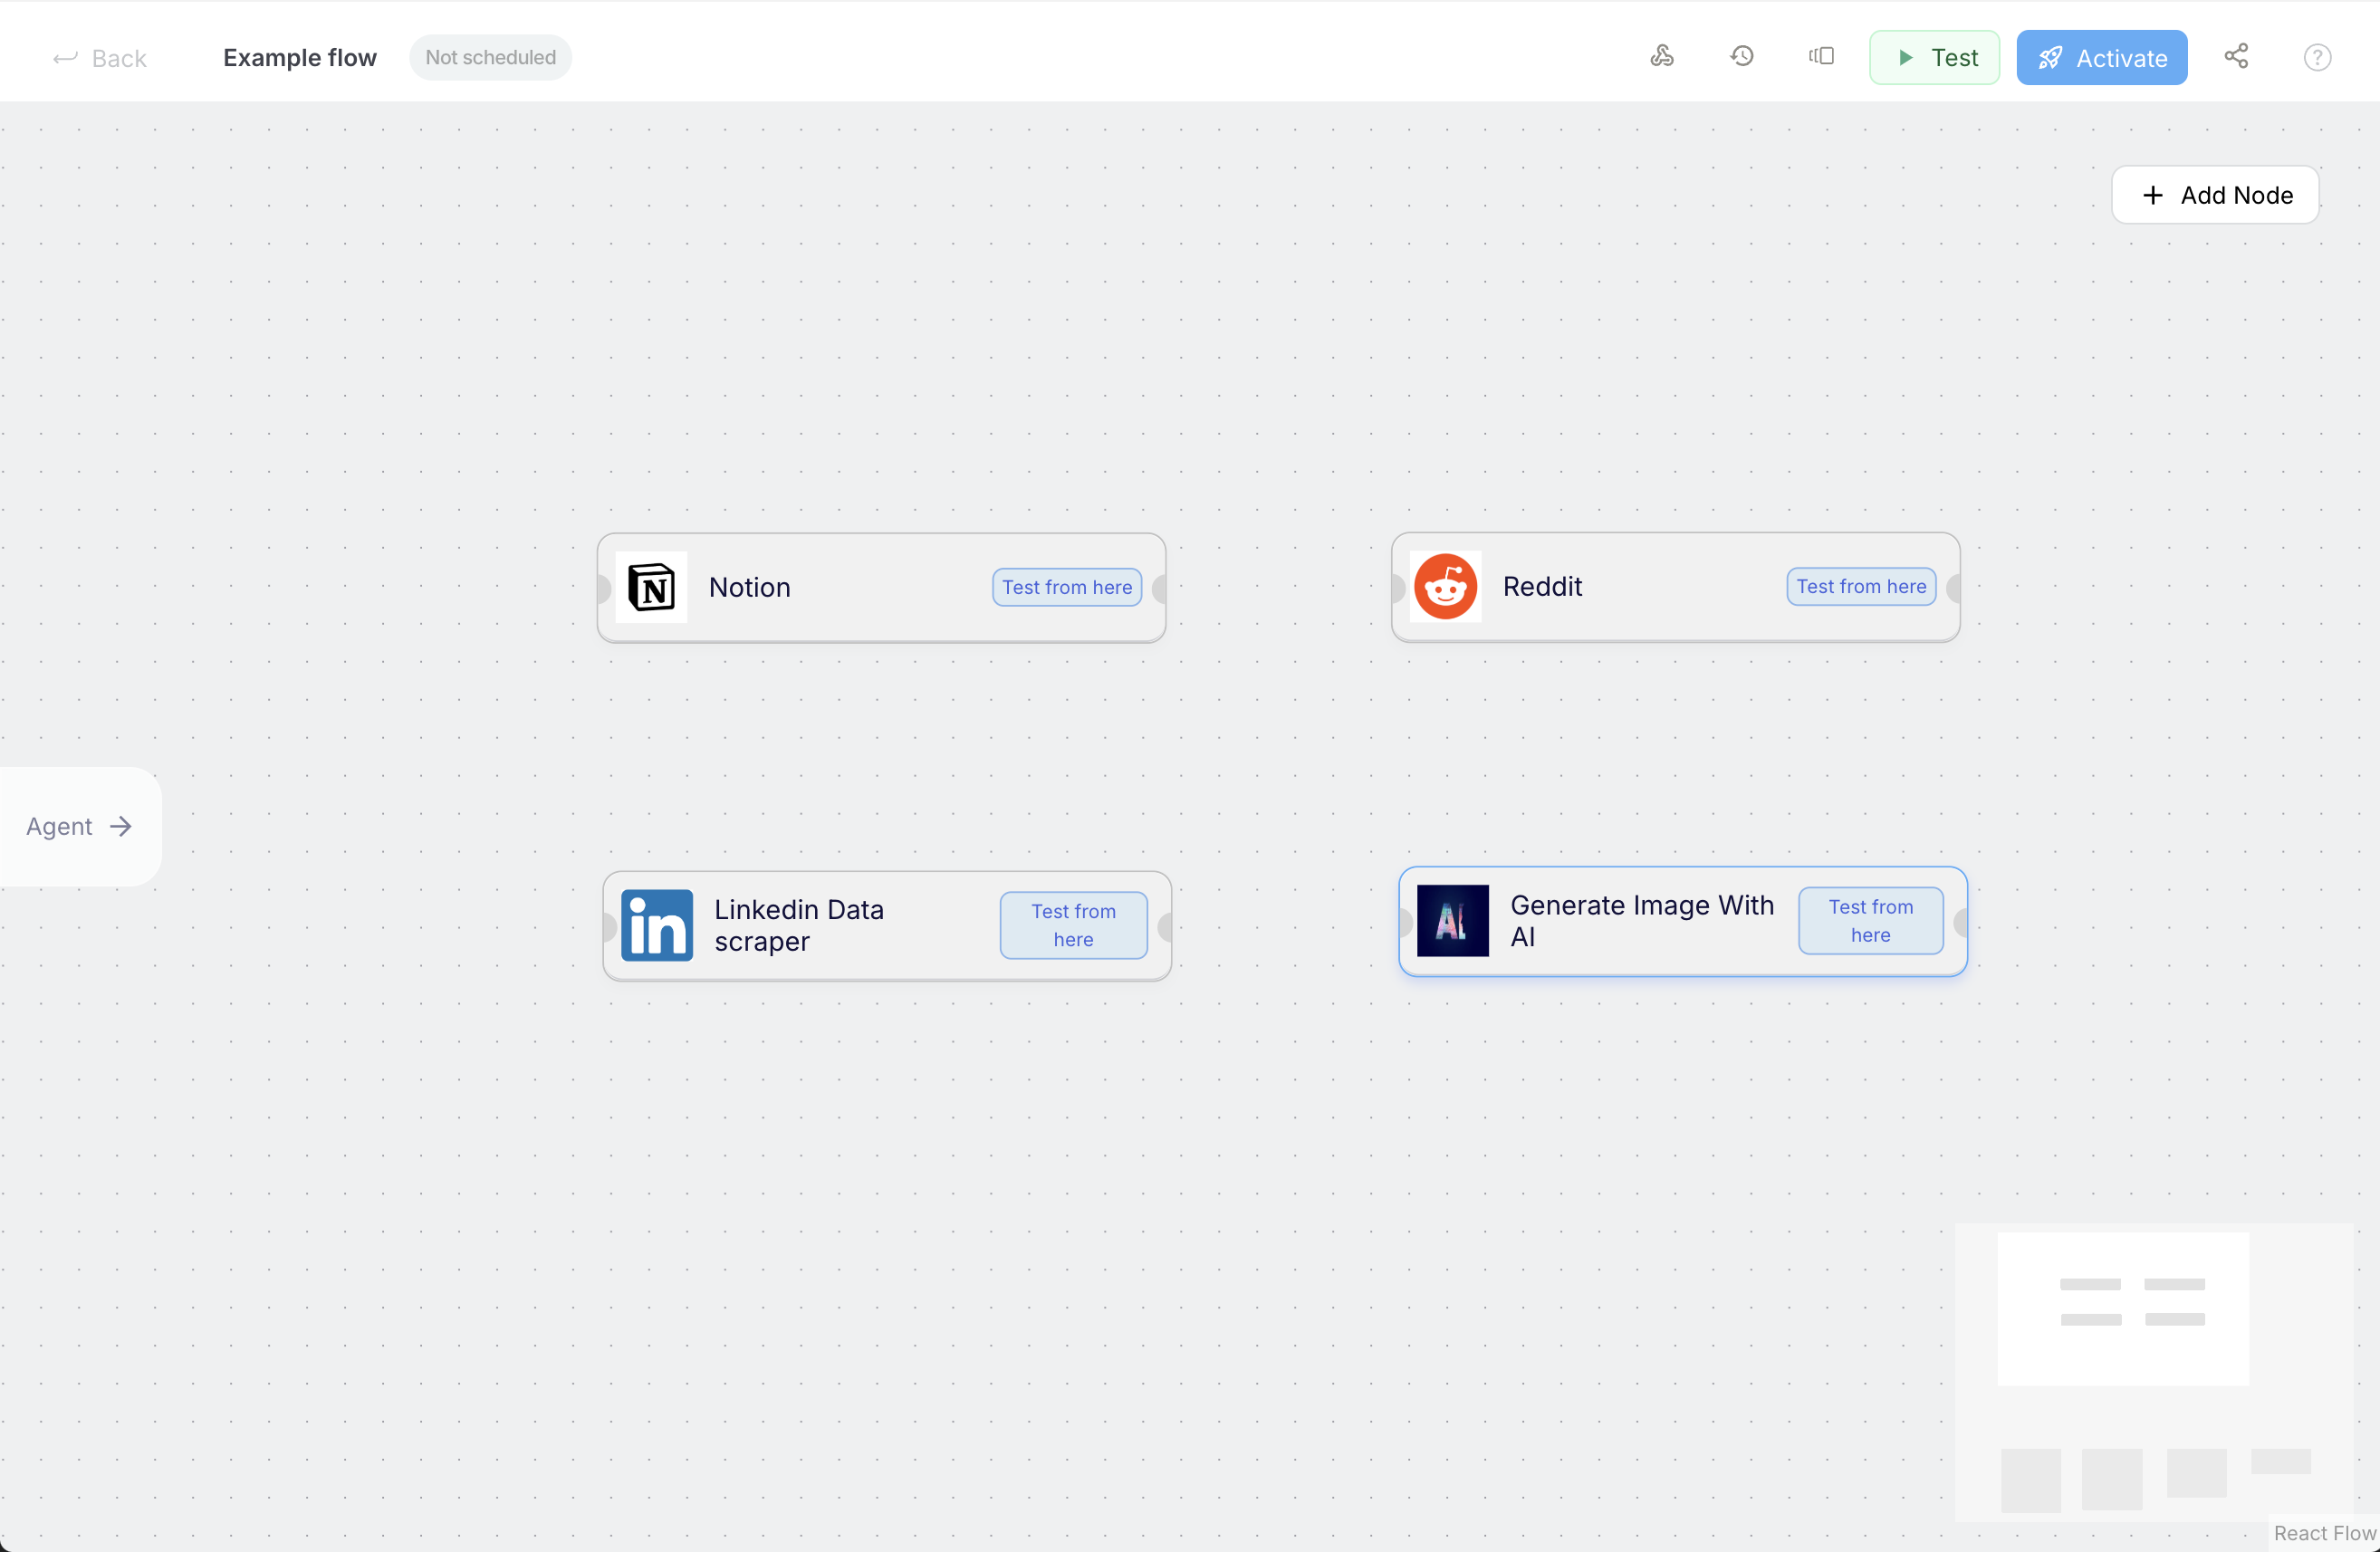
Task: Click the Generate Image AI thumbnail icon
Action: pos(1452,921)
